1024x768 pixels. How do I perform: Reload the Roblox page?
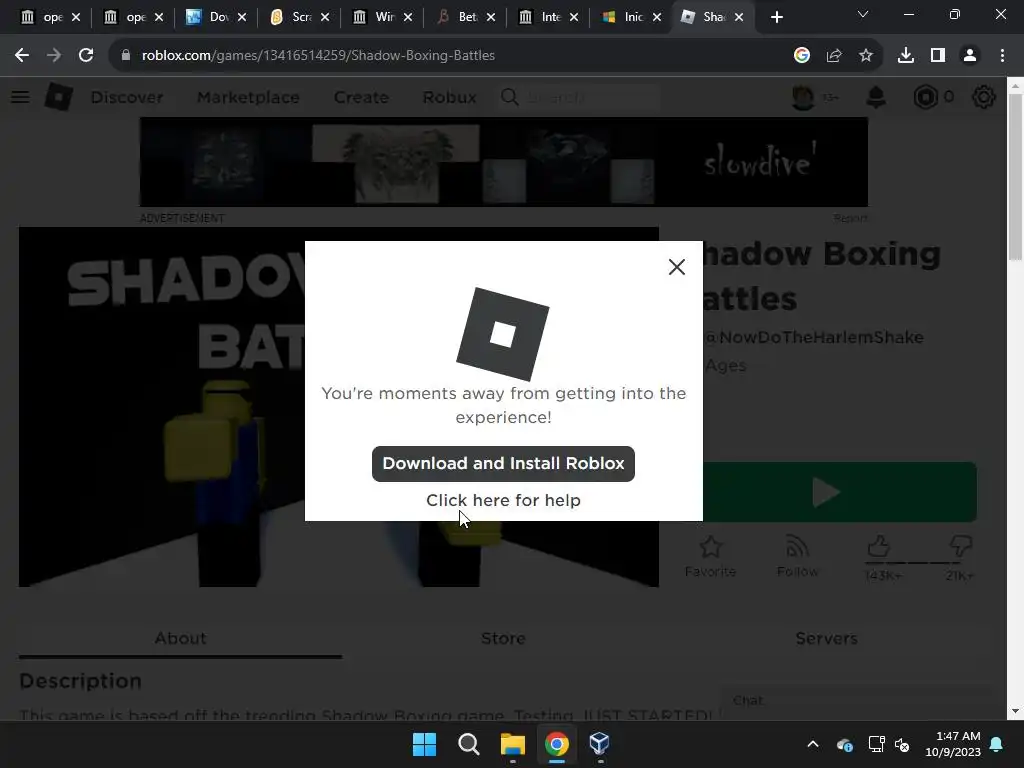click(86, 56)
